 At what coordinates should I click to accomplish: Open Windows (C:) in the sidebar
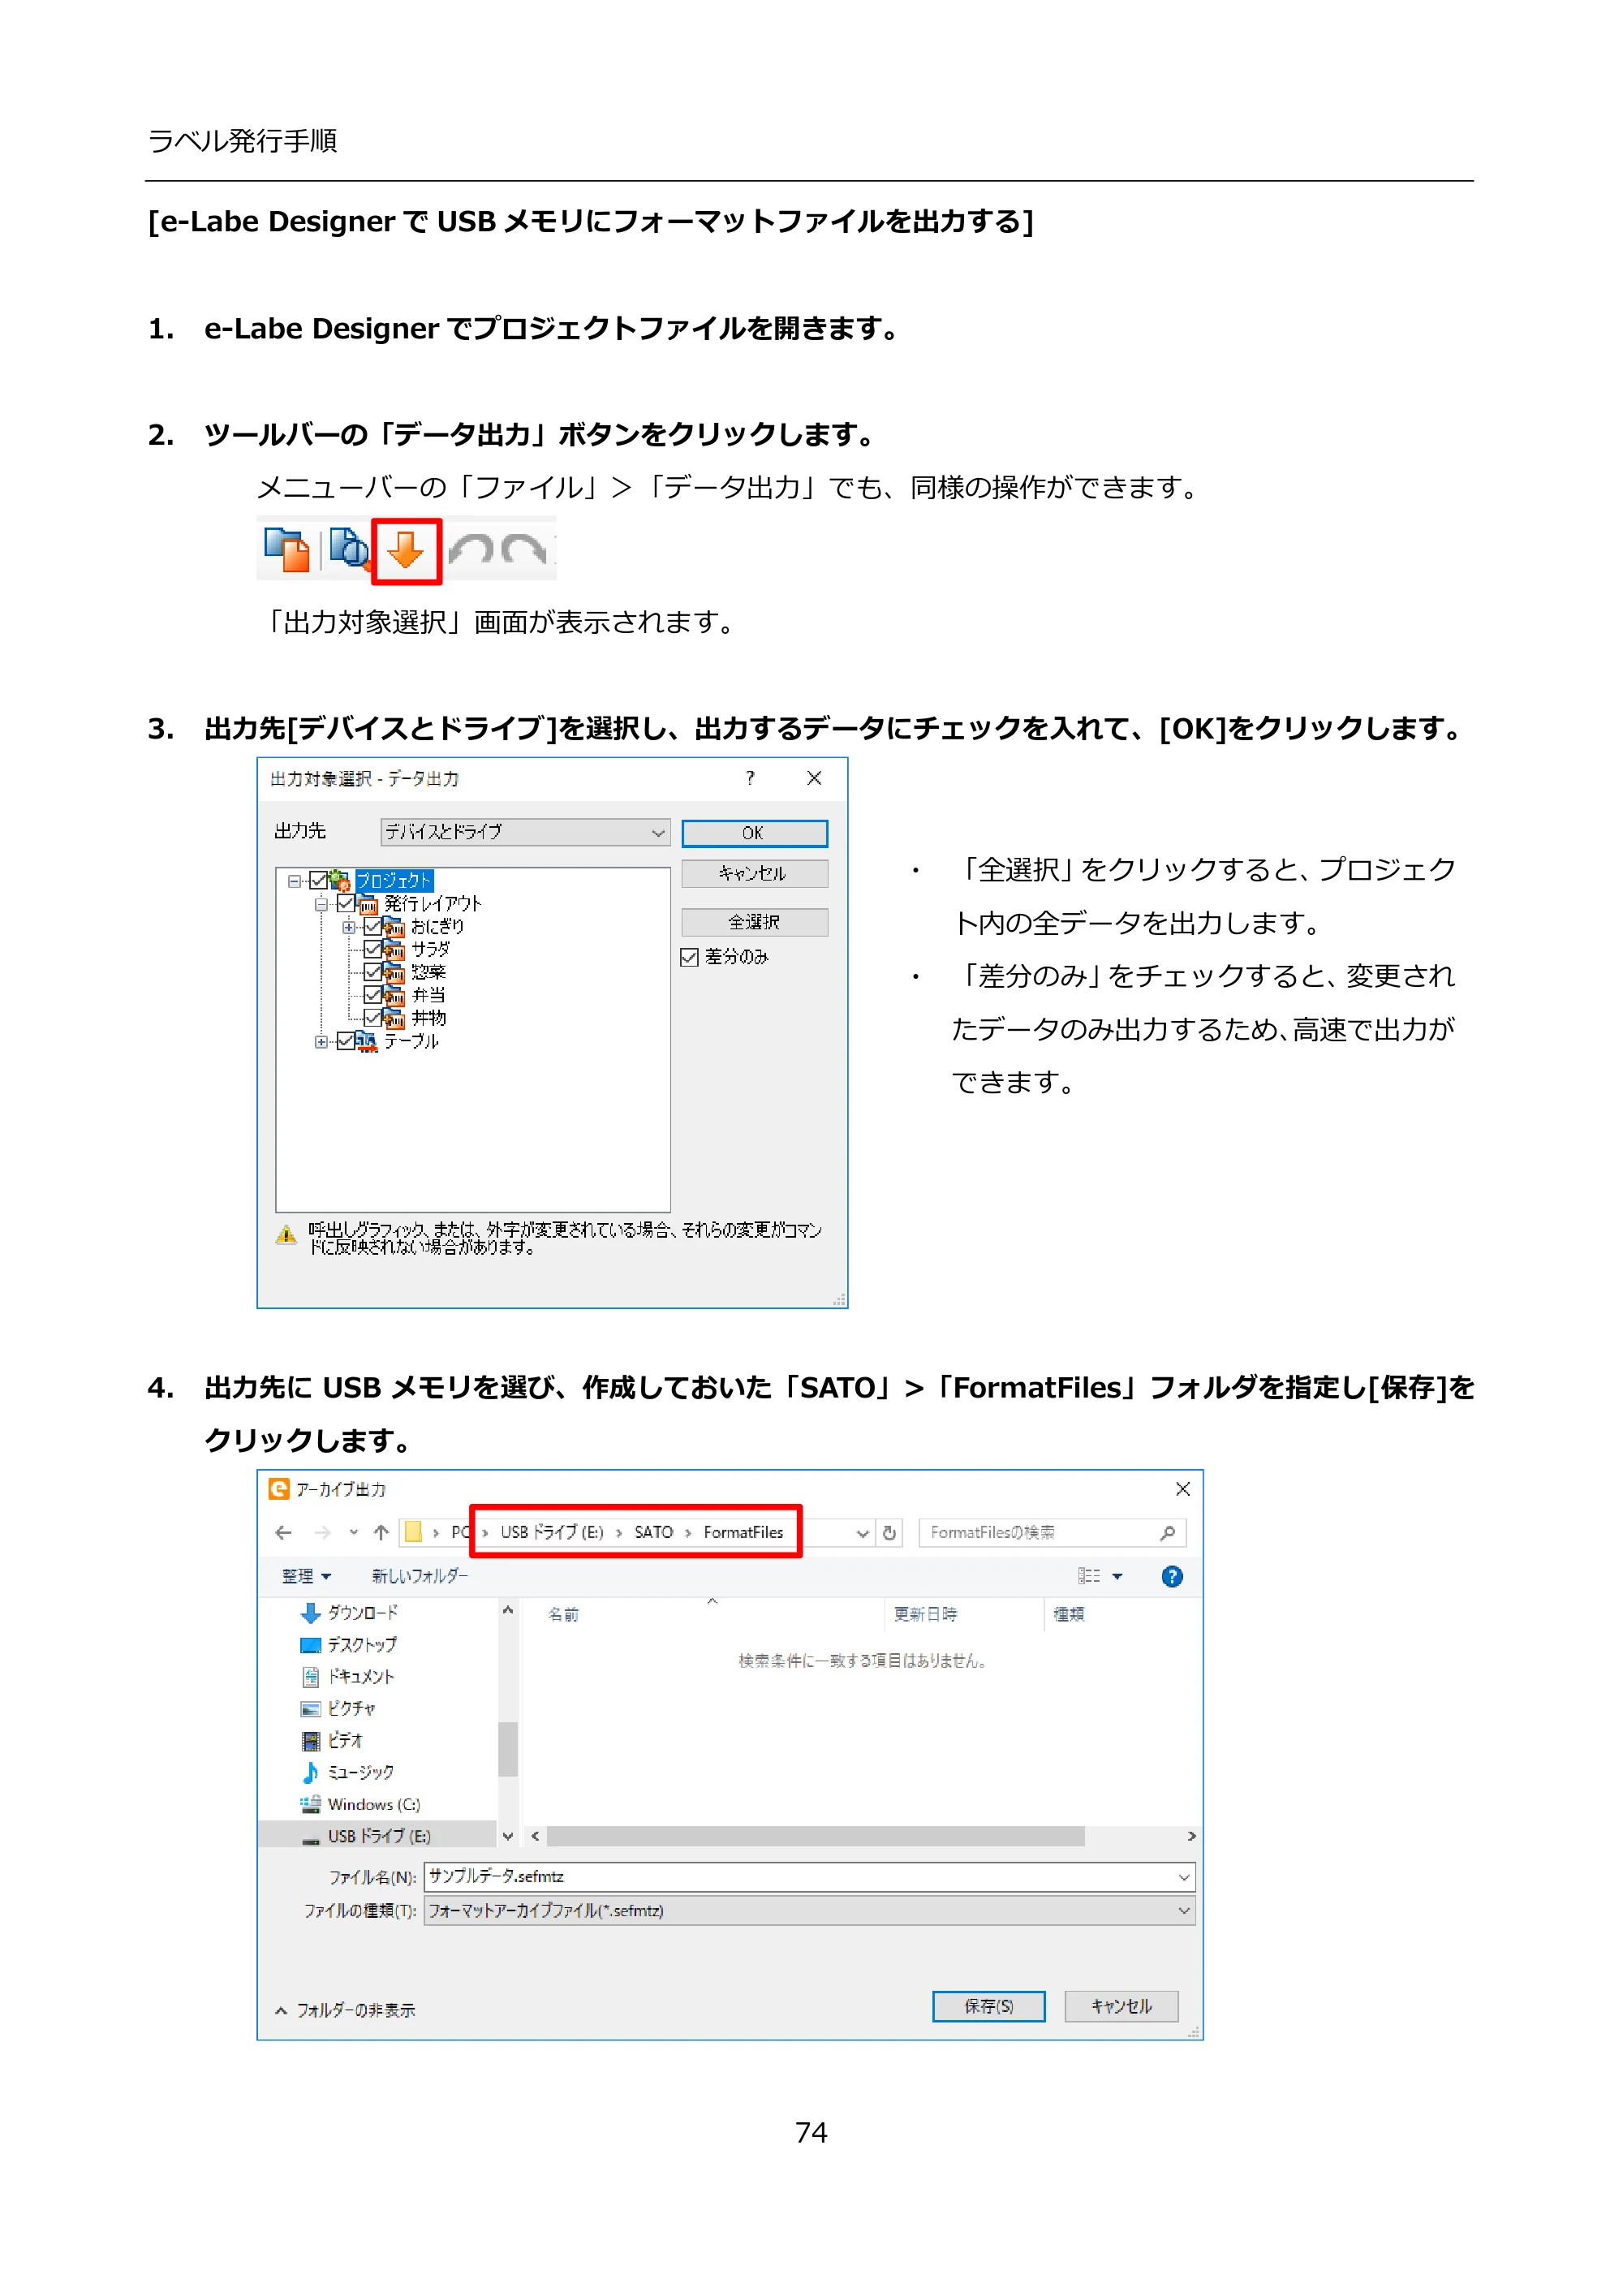click(x=360, y=1804)
